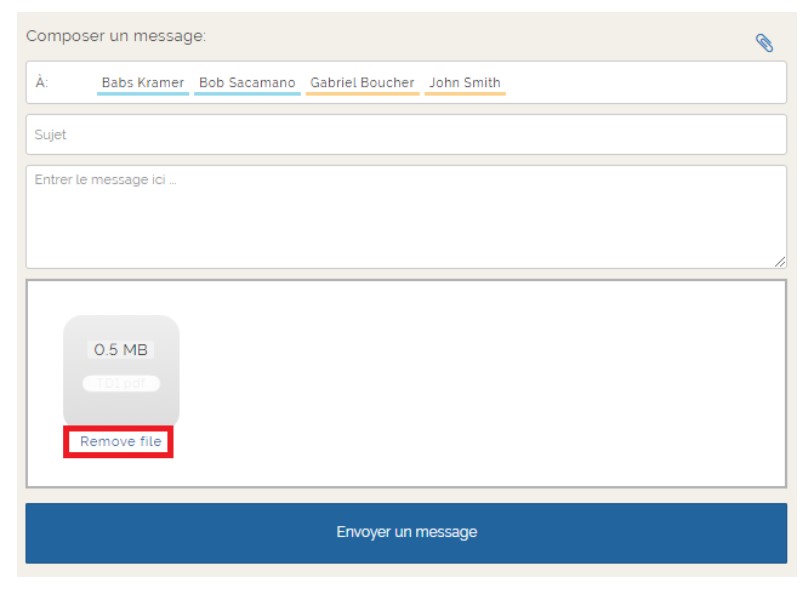The height and width of the screenshot is (592, 811).
Task: Select the Gabriel Boucher recipient tag
Action: click(362, 83)
